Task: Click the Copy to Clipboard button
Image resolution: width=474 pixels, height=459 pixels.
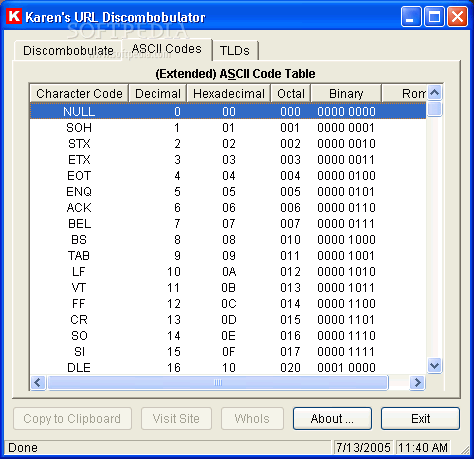Action: tap(72, 418)
